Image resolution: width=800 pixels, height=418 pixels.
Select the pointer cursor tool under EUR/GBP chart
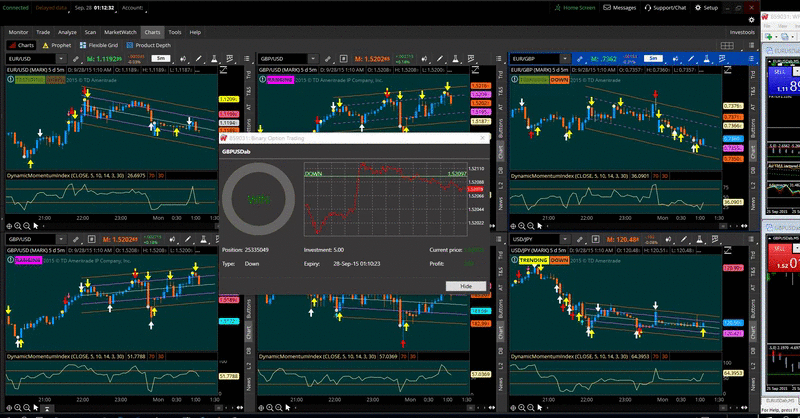540,226
